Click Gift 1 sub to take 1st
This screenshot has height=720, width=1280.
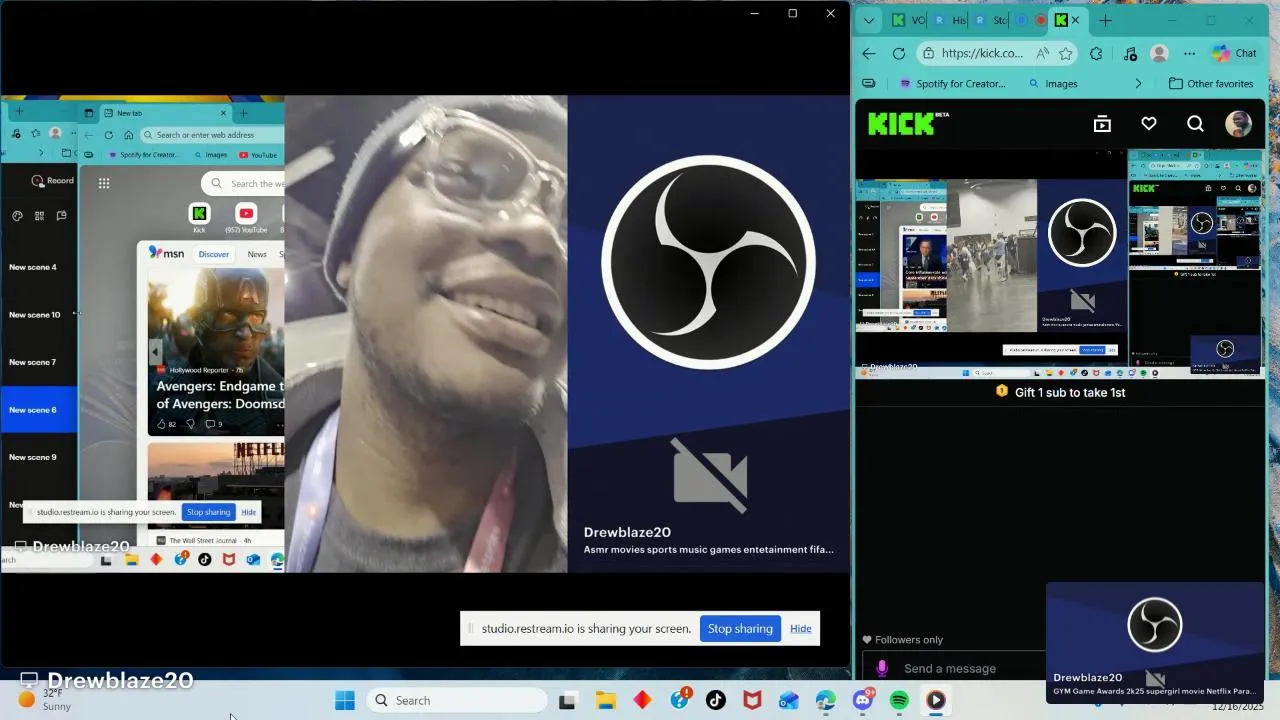pyautogui.click(x=1060, y=392)
